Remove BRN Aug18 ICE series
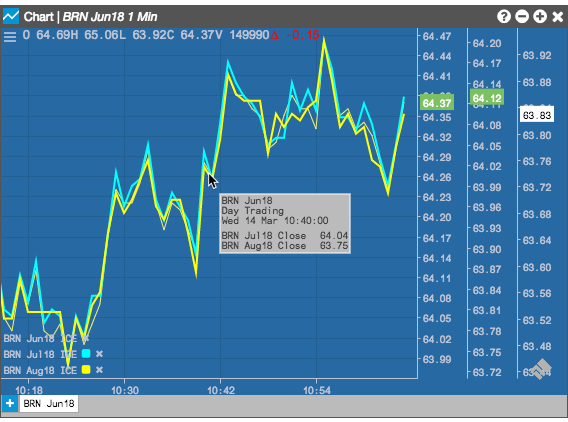The image size is (568, 422). 99,370
